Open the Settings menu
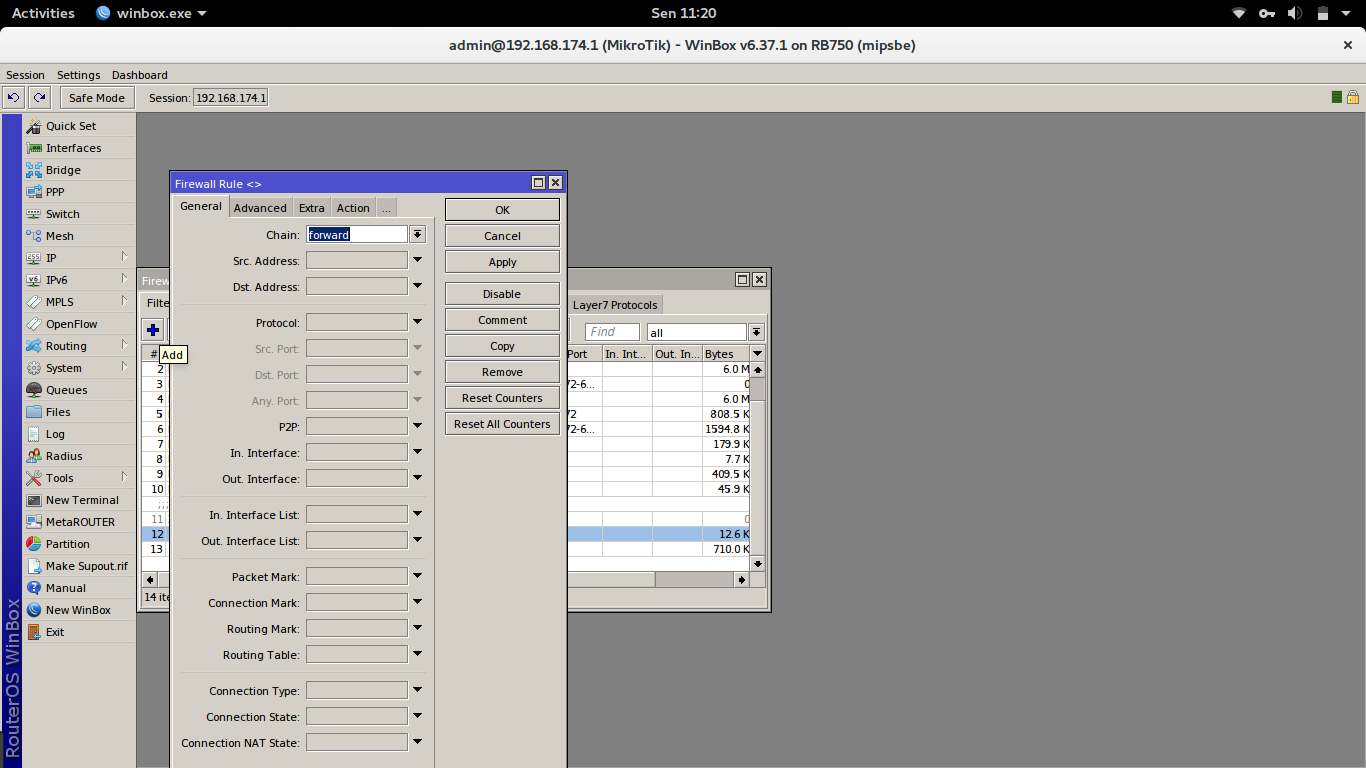The height and width of the screenshot is (768, 1366). pos(78,75)
